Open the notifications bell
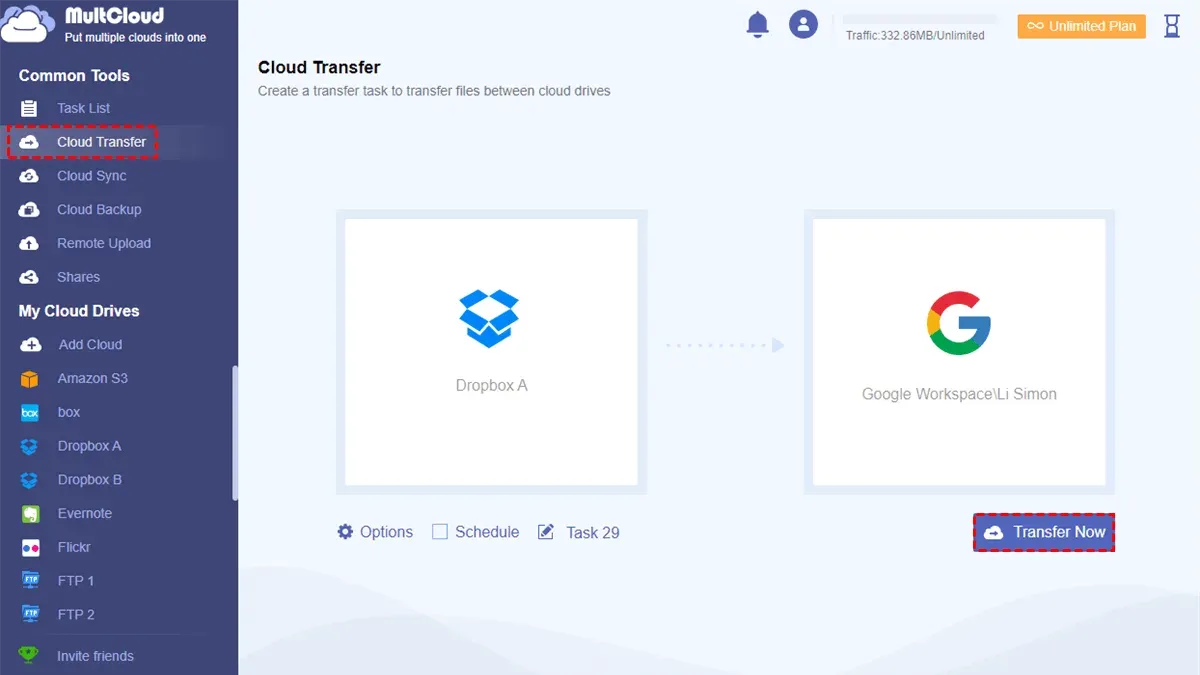Viewport: 1200px width, 675px height. 758,25
